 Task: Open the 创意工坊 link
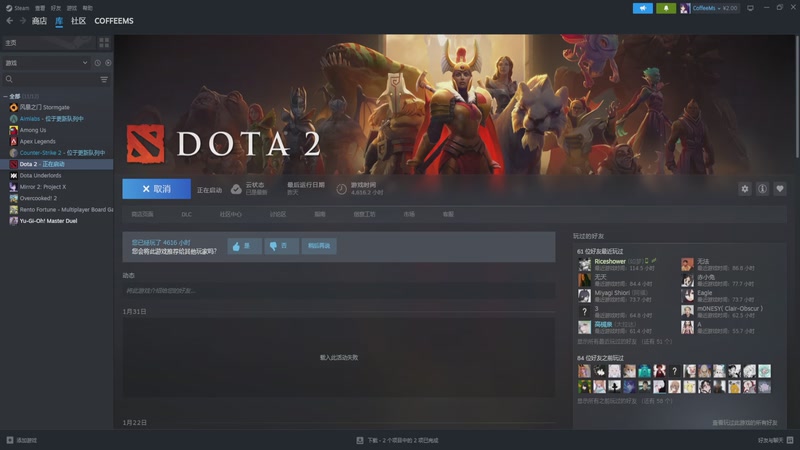(364, 214)
